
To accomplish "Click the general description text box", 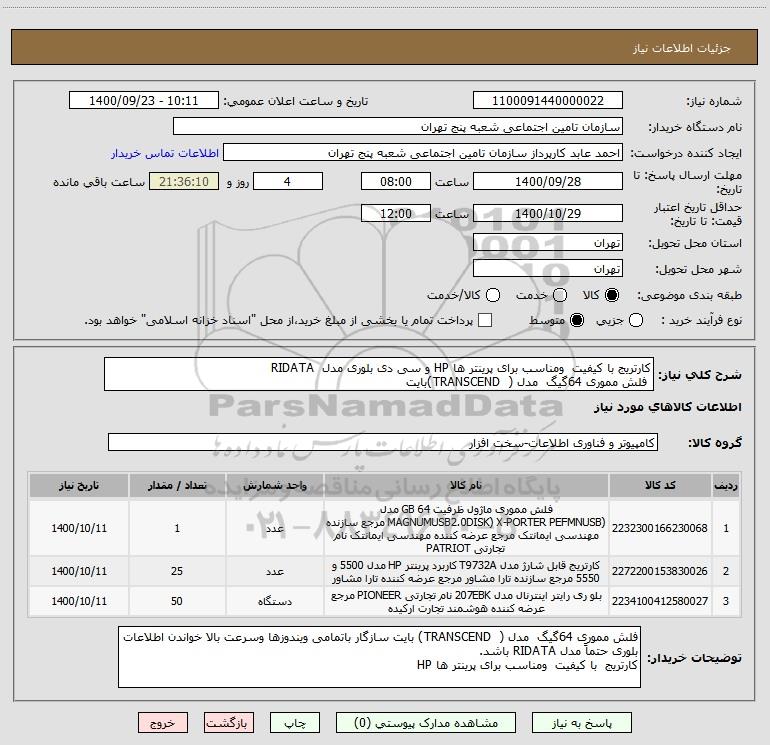I will [x=379, y=374].
